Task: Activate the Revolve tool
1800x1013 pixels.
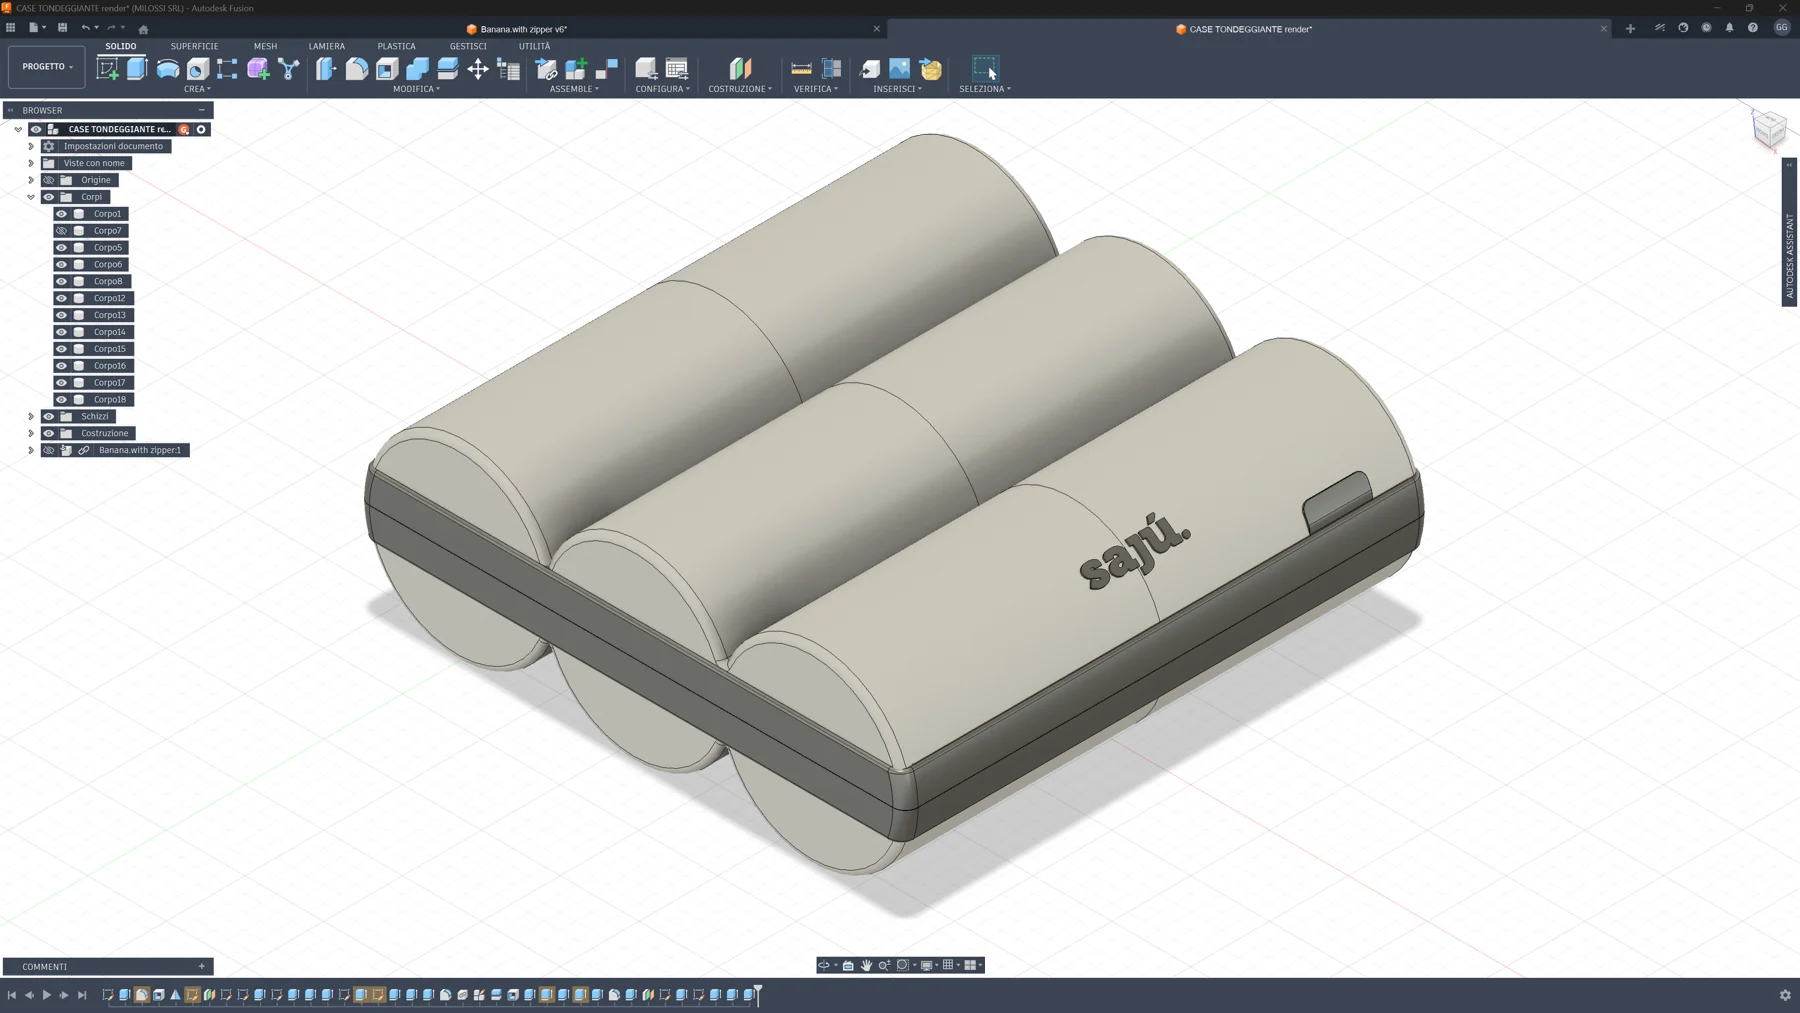Action: click(167, 68)
